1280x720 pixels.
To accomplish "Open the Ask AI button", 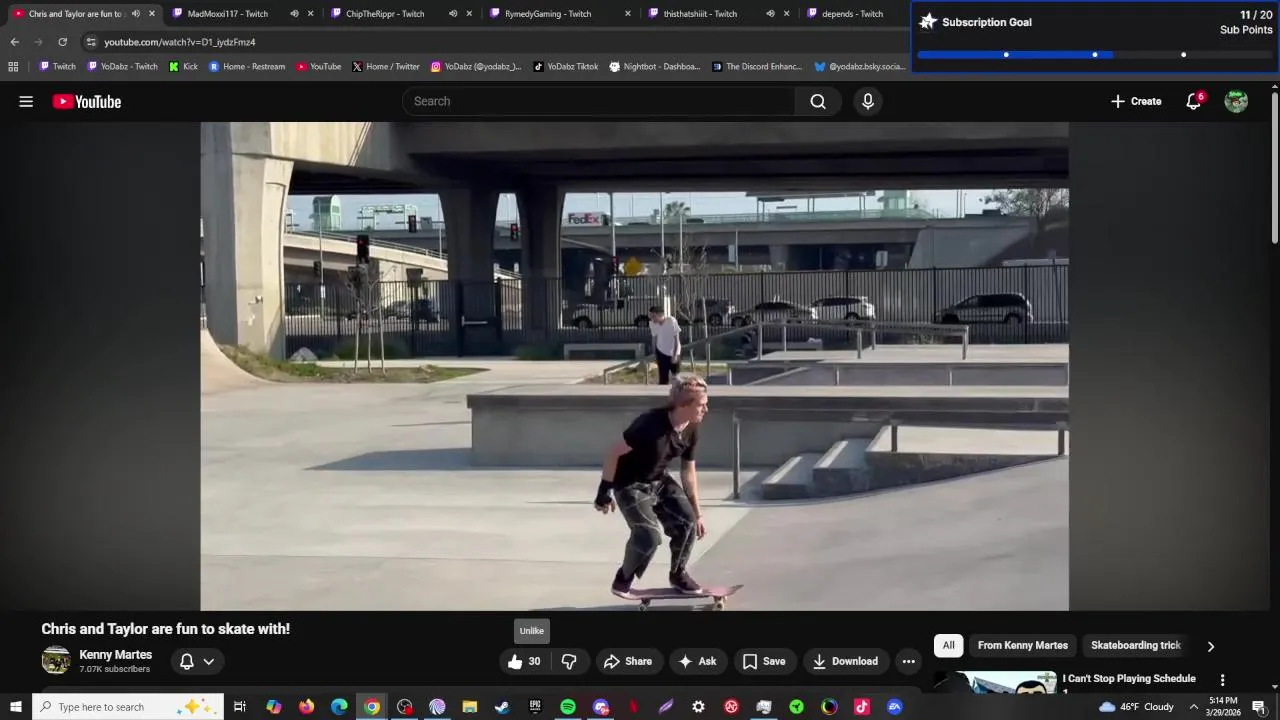I will 697,661.
